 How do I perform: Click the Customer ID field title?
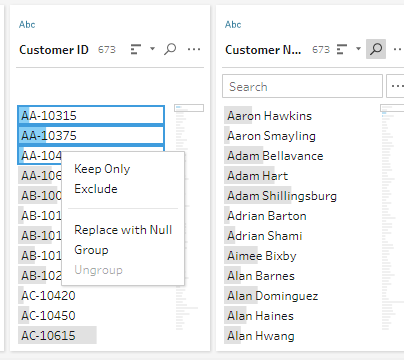pyautogui.click(x=54, y=50)
